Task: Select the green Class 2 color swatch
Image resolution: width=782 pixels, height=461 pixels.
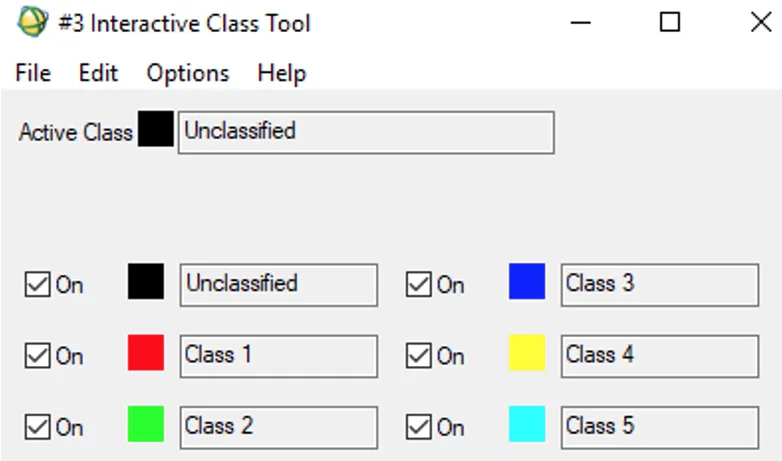Action: (x=146, y=424)
